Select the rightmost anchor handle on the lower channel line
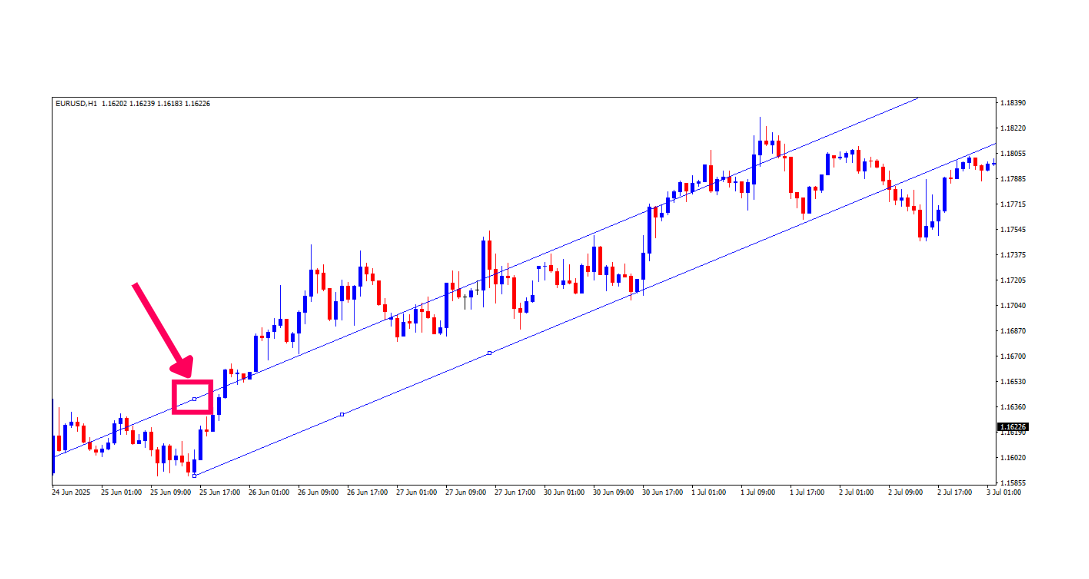 pyautogui.click(x=489, y=353)
